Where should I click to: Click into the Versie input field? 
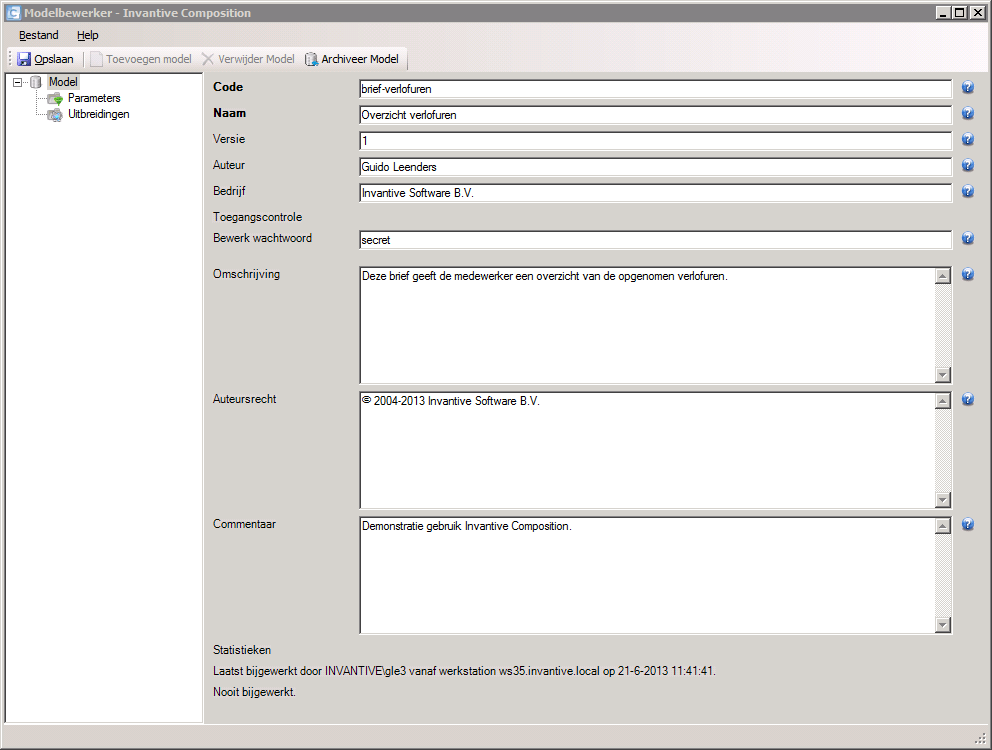655,141
